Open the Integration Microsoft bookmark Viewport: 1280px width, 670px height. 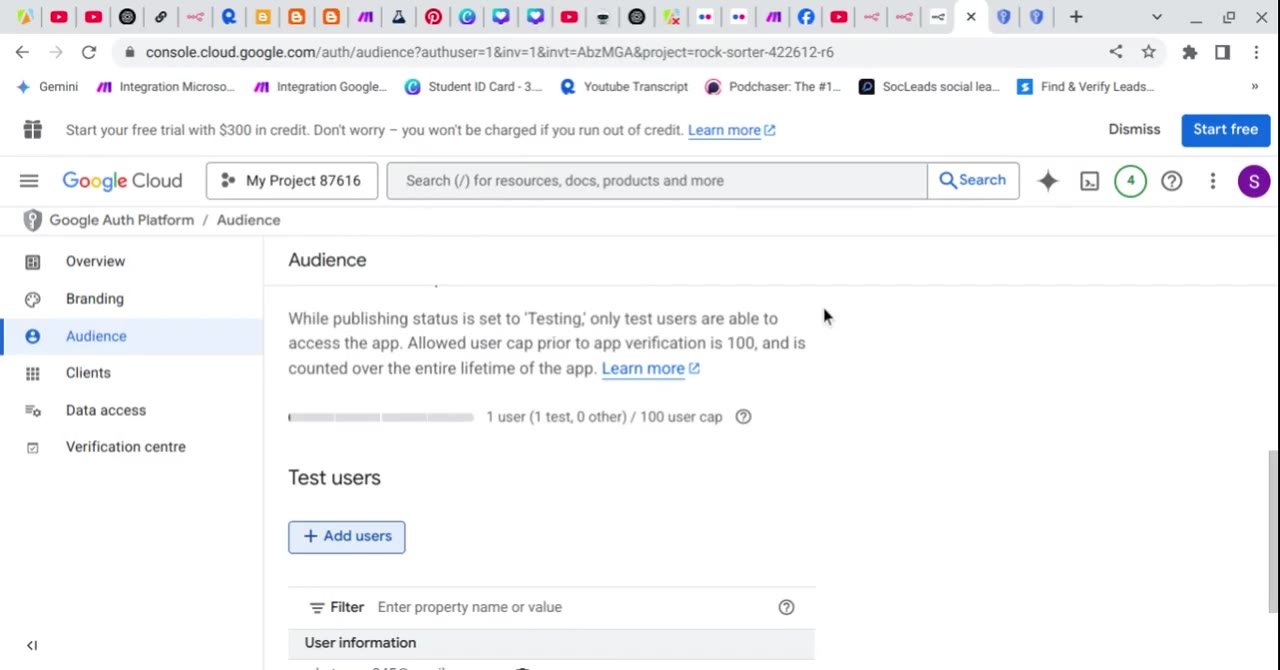coord(165,87)
